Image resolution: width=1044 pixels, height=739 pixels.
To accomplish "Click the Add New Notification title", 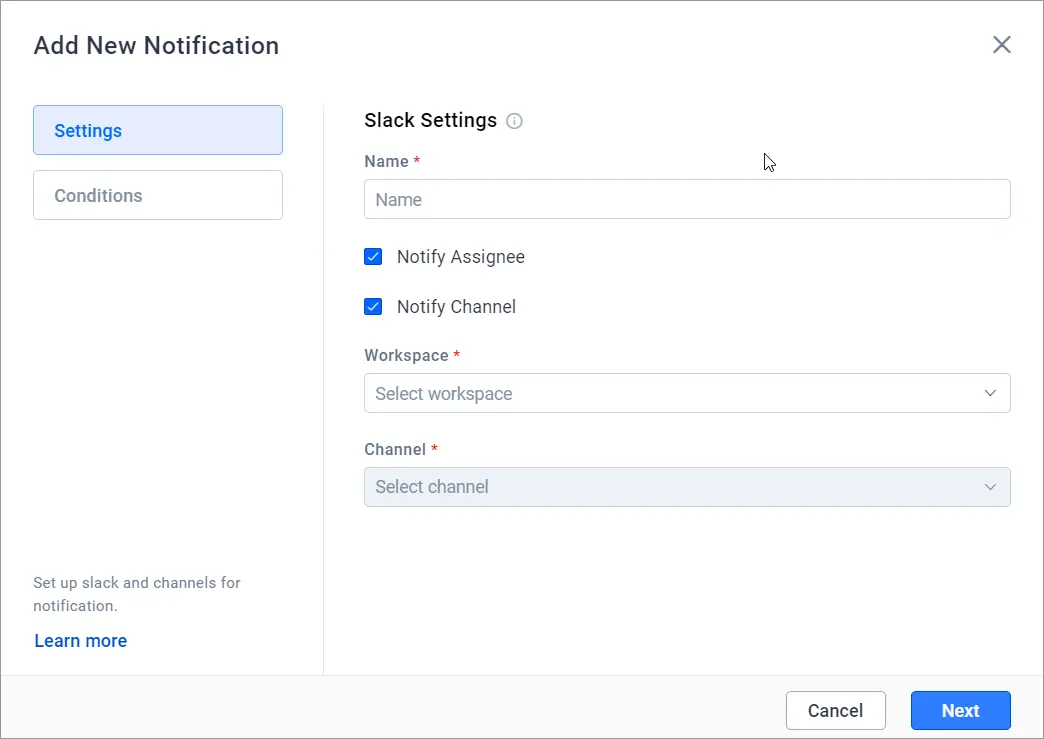I will coord(156,45).
